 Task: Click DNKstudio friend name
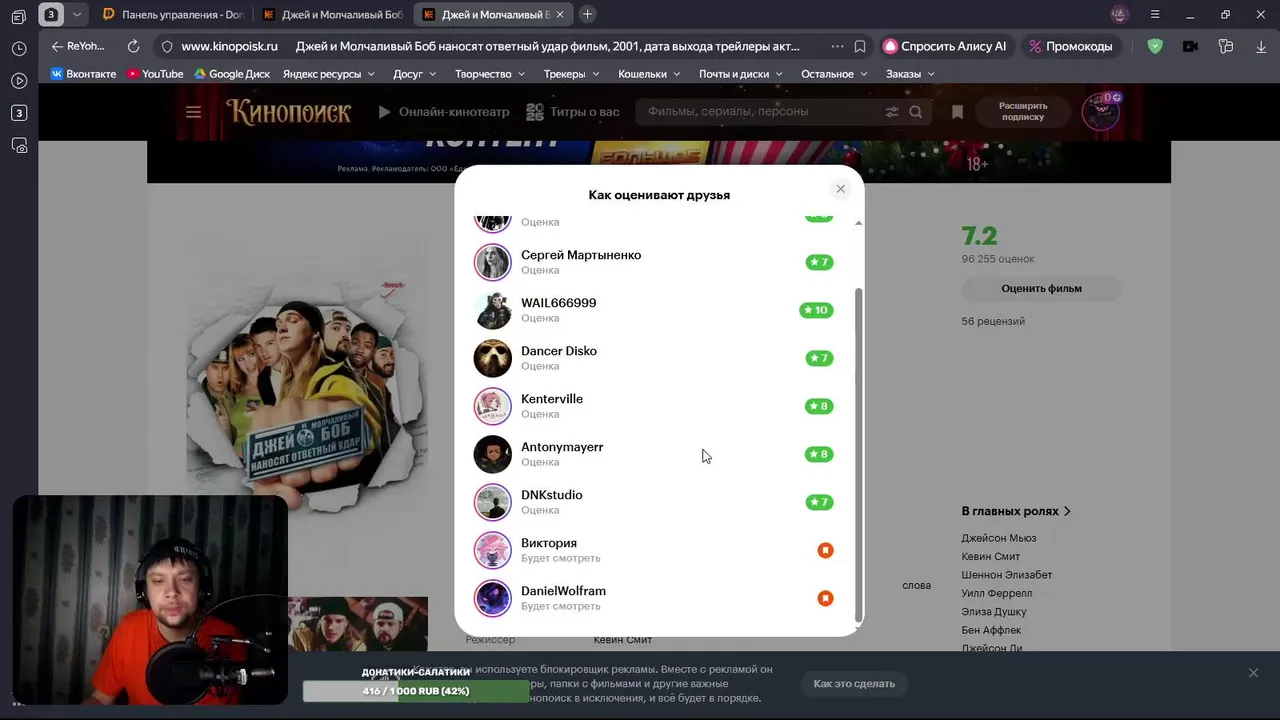pyautogui.click(x=552, y=495)
